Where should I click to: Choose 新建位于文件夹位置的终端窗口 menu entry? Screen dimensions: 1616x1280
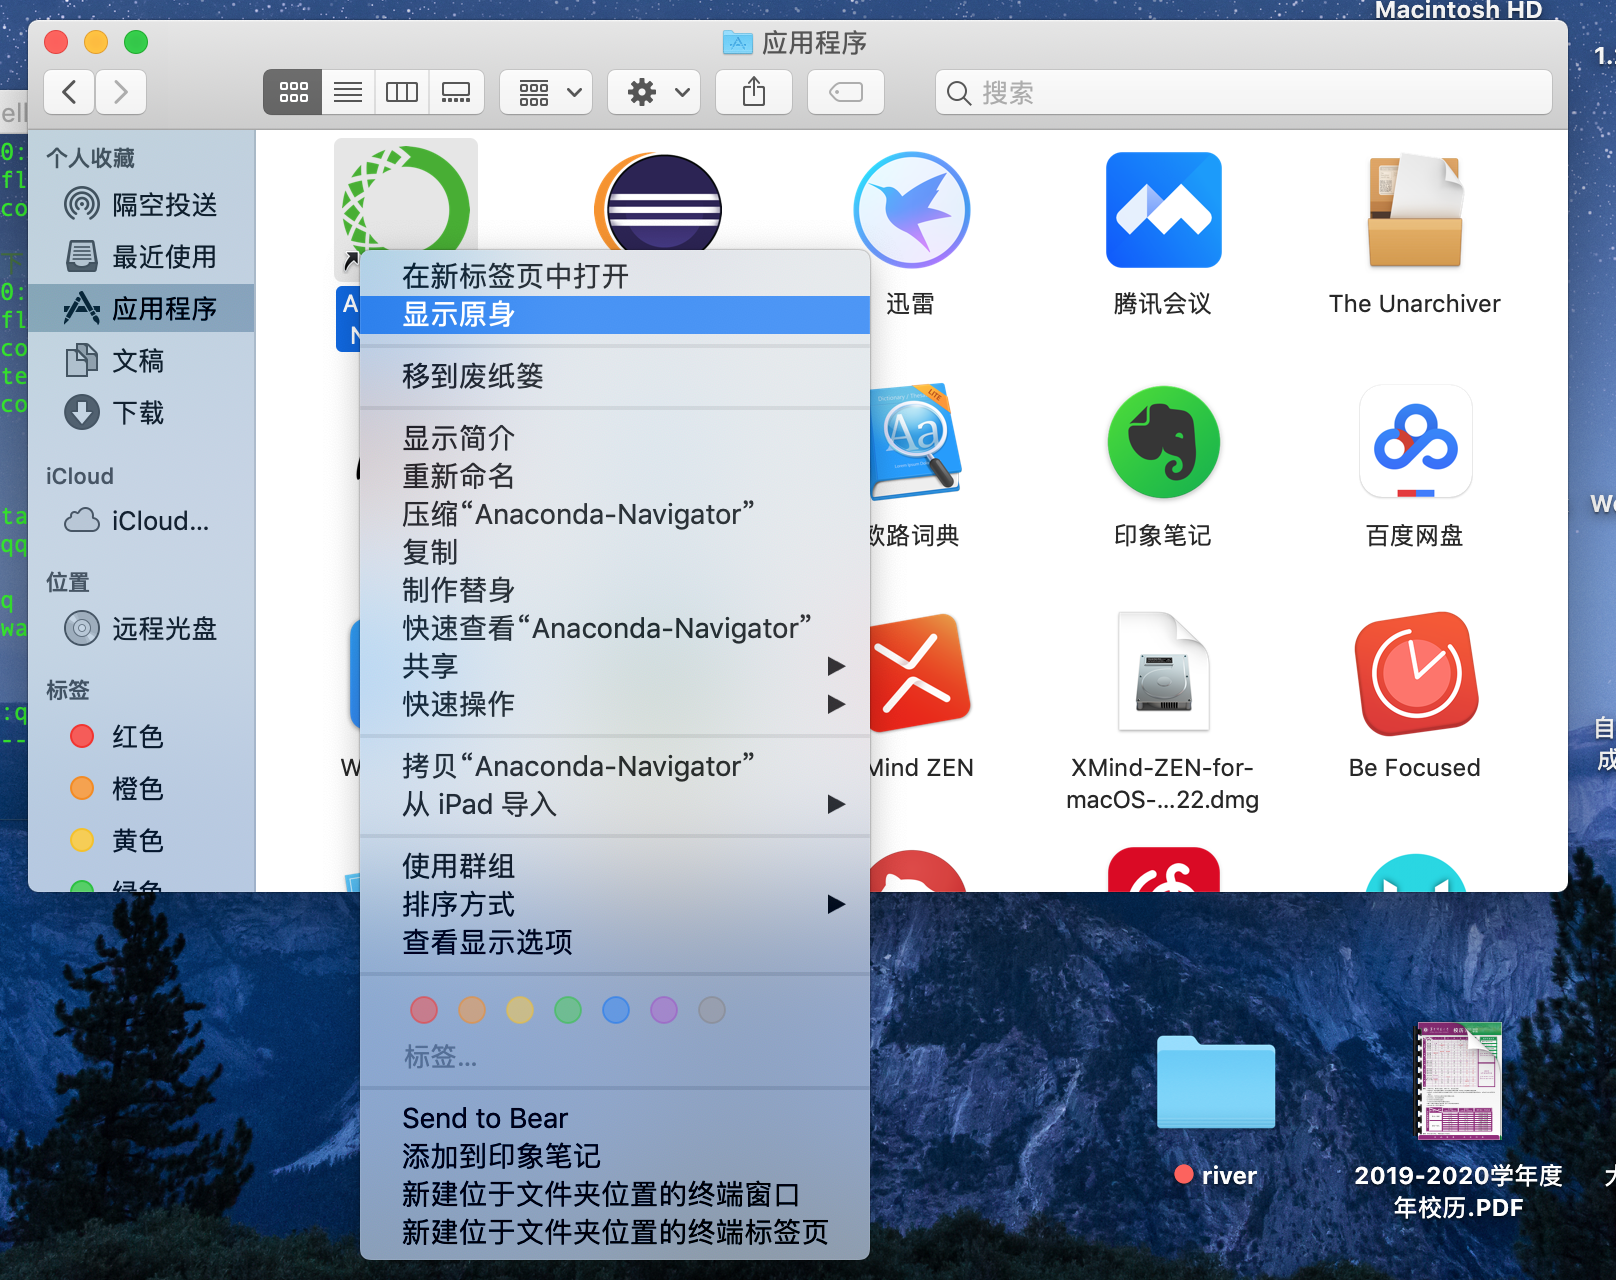pos(614,1194)
